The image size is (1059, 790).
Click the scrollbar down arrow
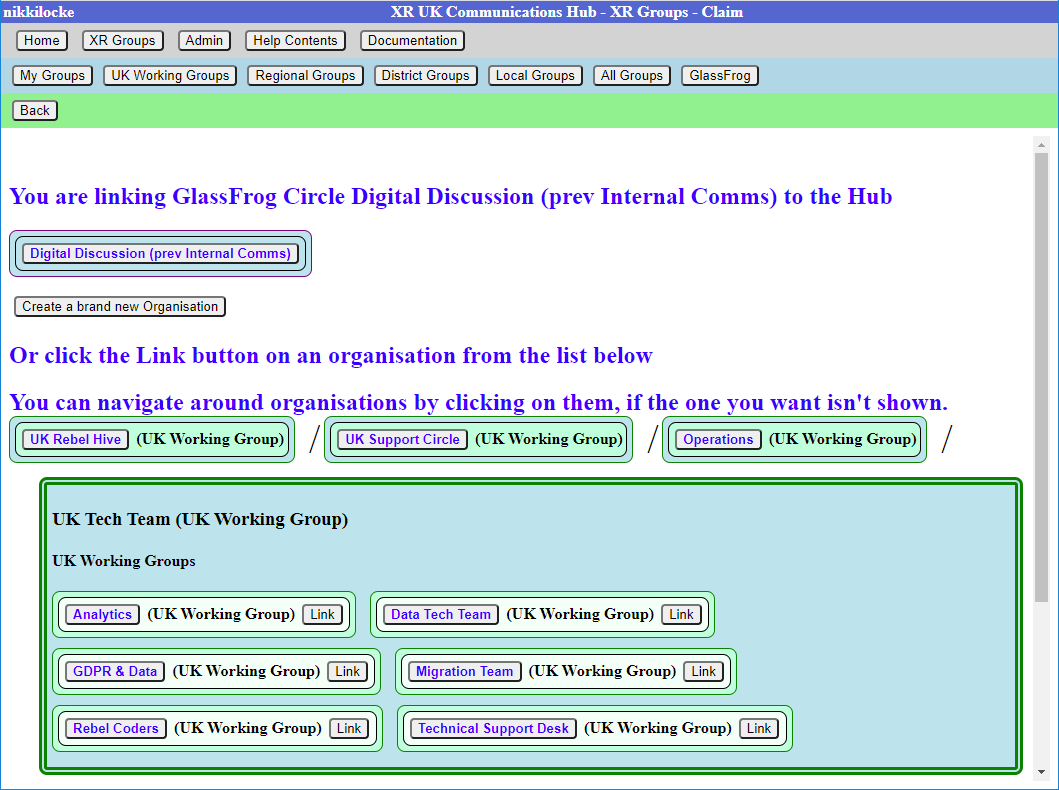(1041, 771)
